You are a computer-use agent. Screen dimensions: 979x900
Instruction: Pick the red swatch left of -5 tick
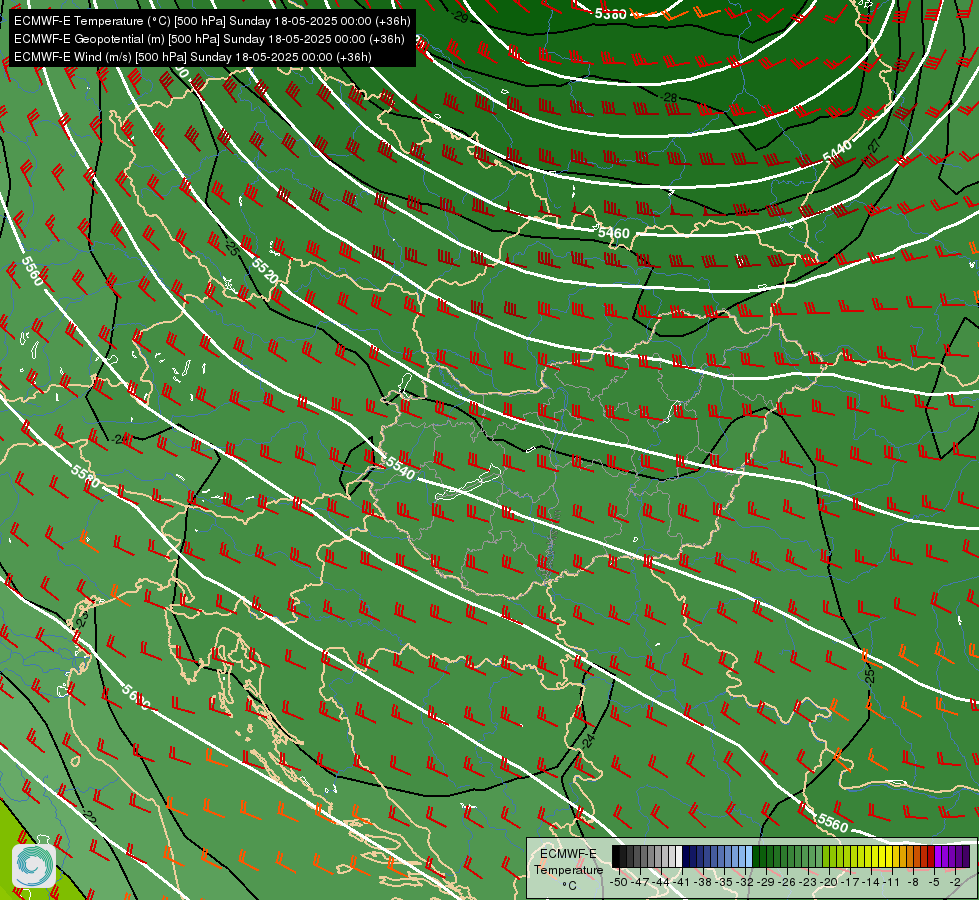[x=931, y=857]
